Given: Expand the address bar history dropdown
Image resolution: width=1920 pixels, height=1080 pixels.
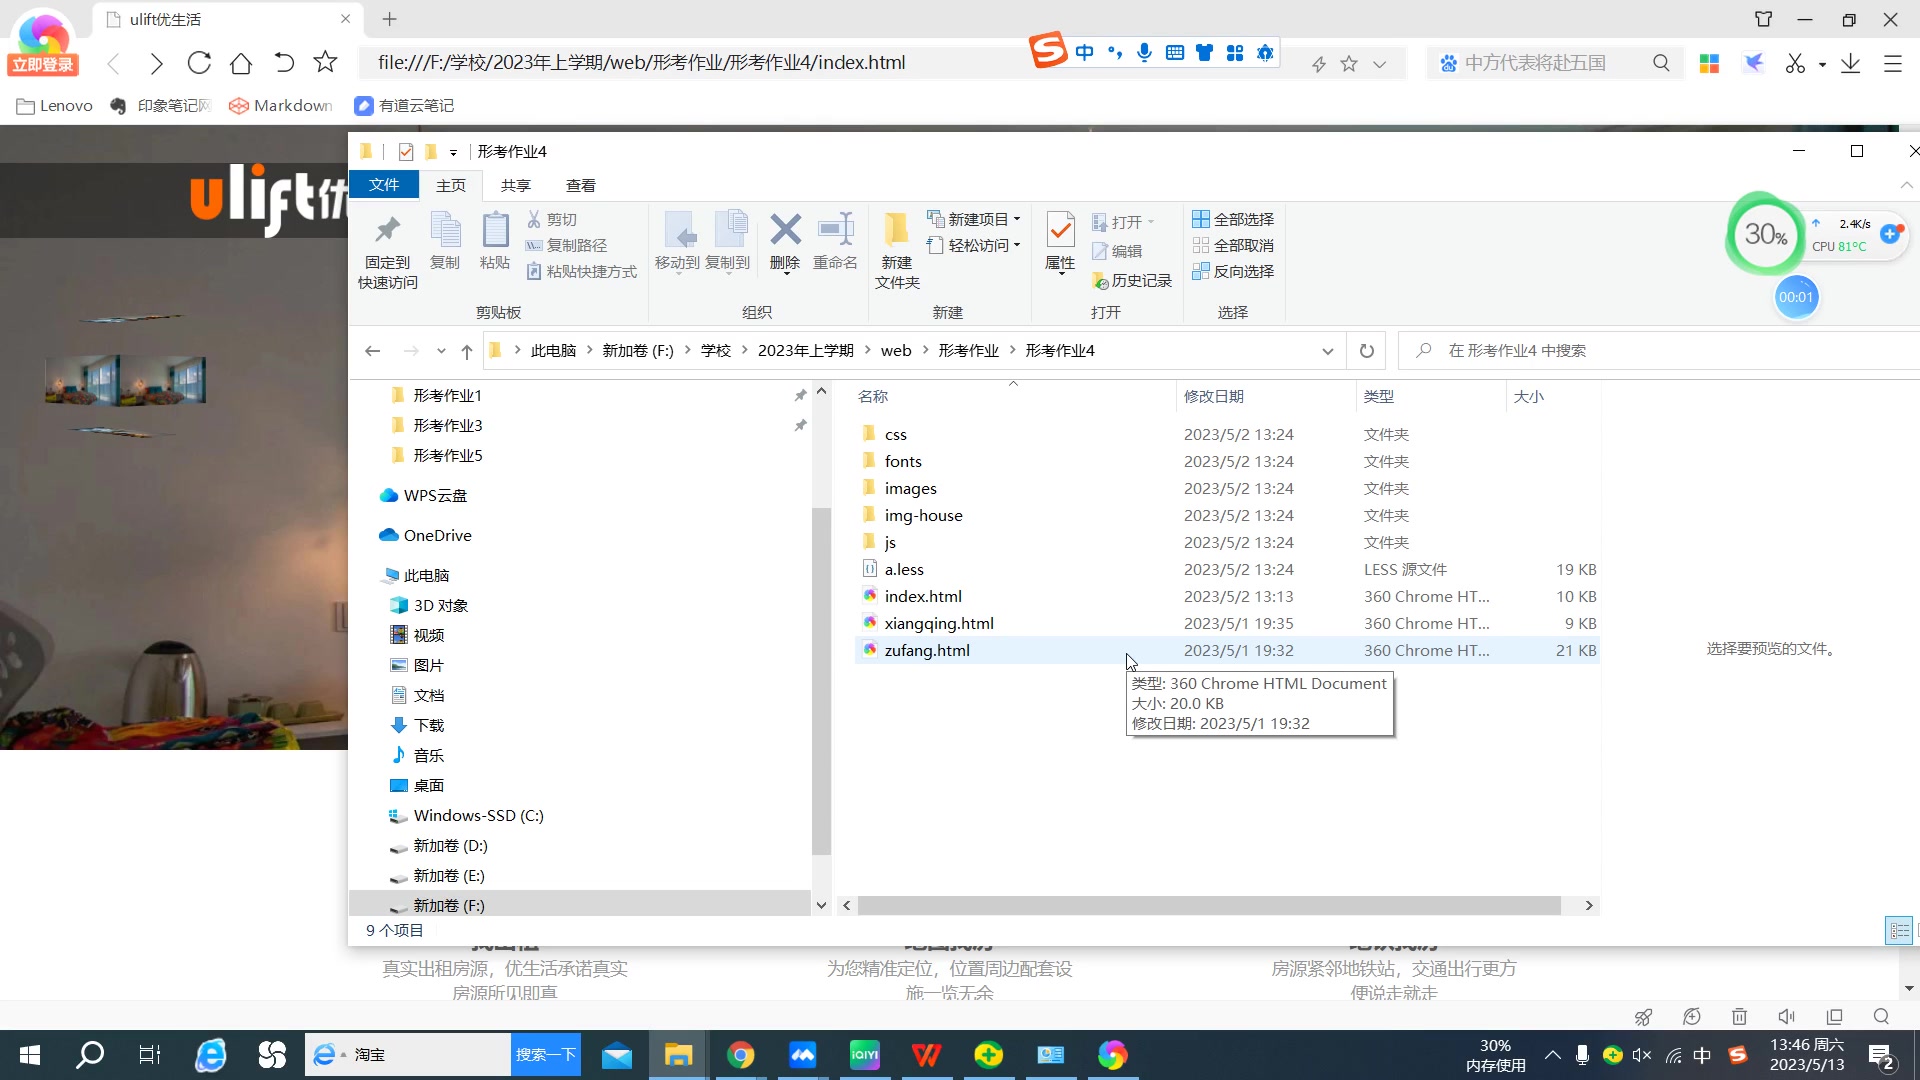Looking at the screenshot, I should (1327, 351).
